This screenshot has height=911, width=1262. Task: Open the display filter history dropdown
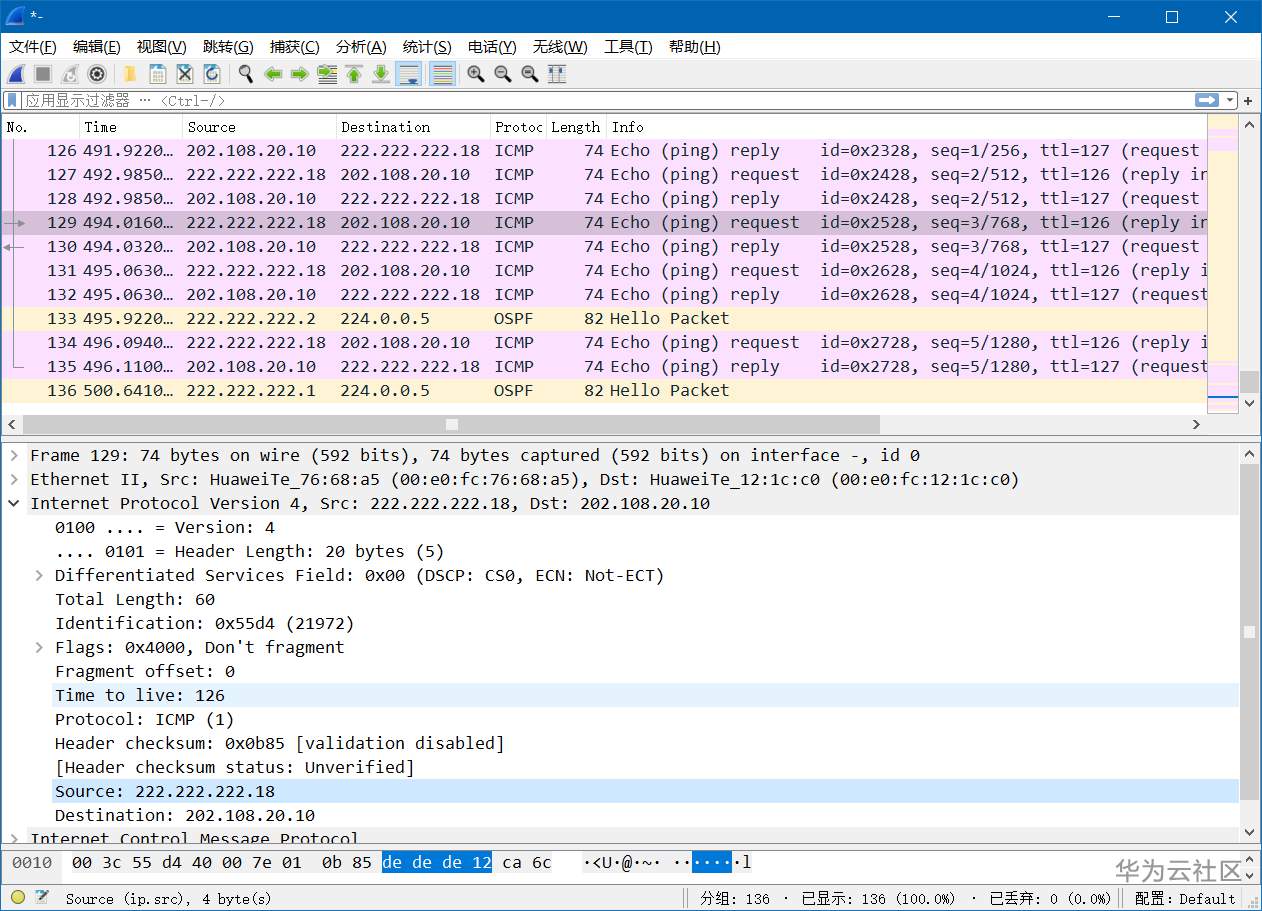point(1231,100)
